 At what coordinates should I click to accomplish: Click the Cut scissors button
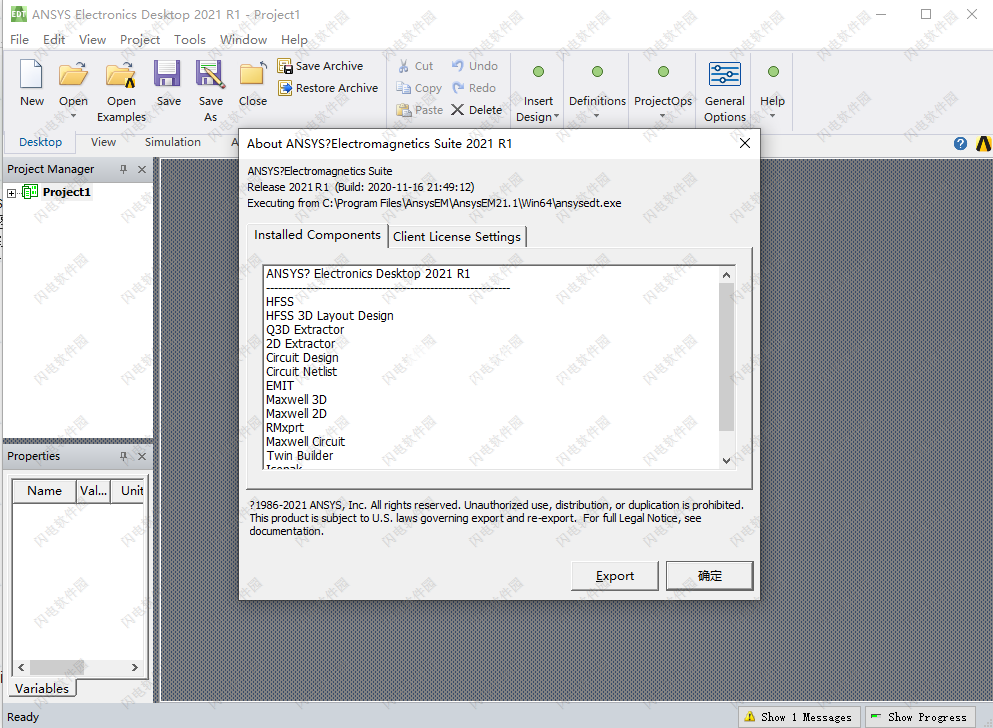point(415,66)
